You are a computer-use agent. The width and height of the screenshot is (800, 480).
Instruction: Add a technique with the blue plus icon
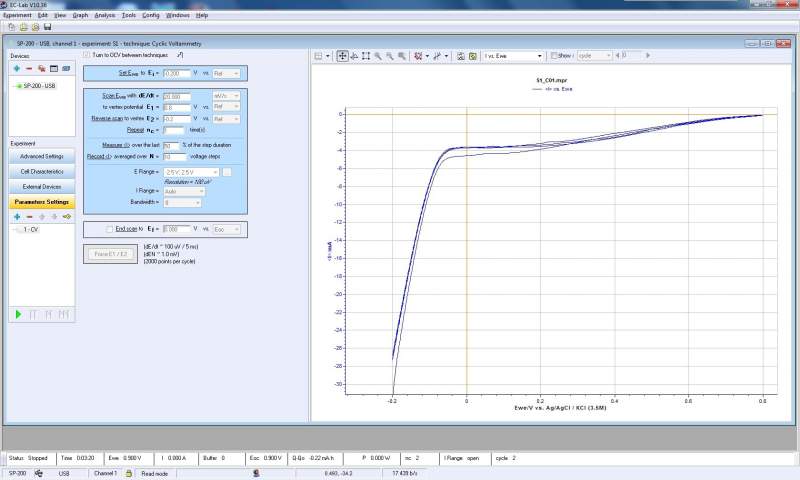pos(16,216)
